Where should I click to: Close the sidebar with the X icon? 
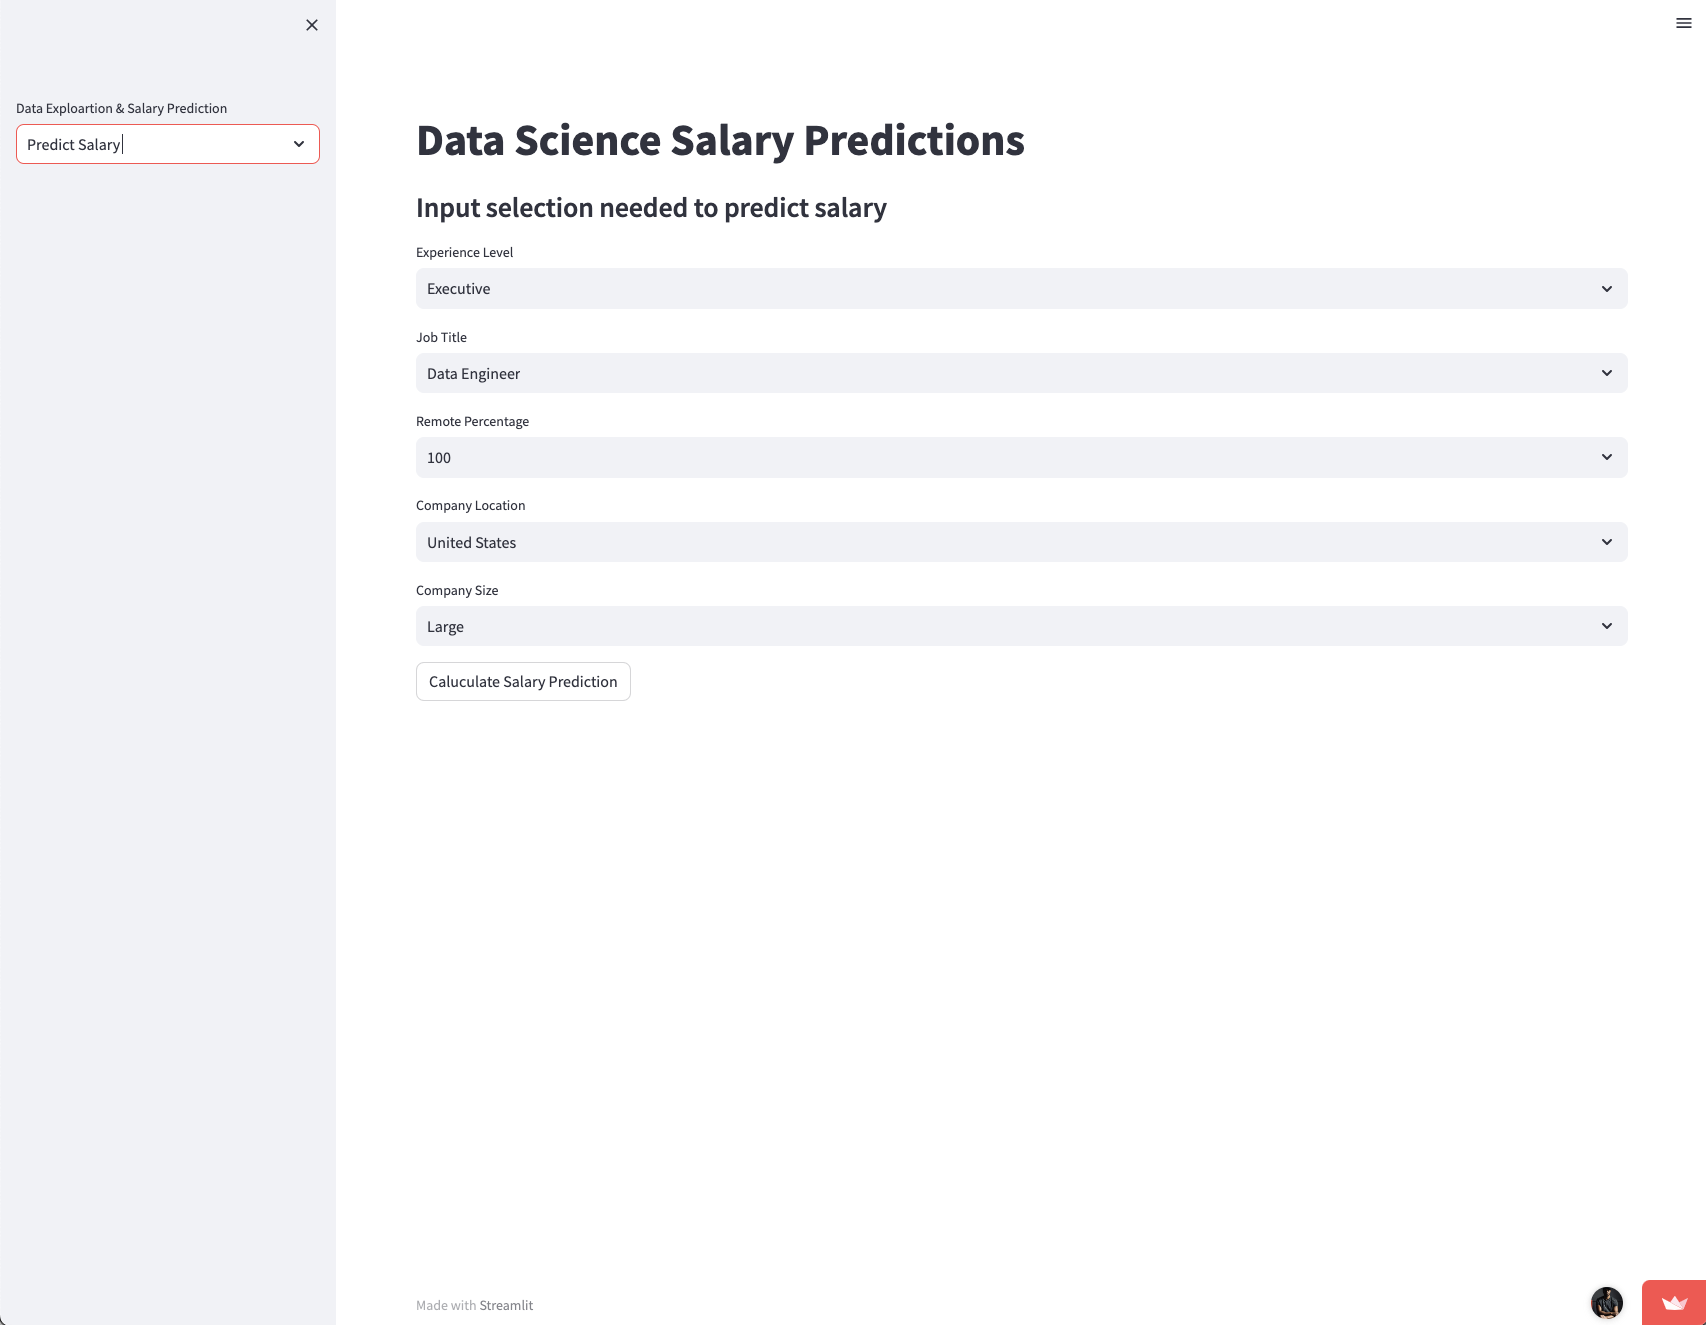point(312,25)
